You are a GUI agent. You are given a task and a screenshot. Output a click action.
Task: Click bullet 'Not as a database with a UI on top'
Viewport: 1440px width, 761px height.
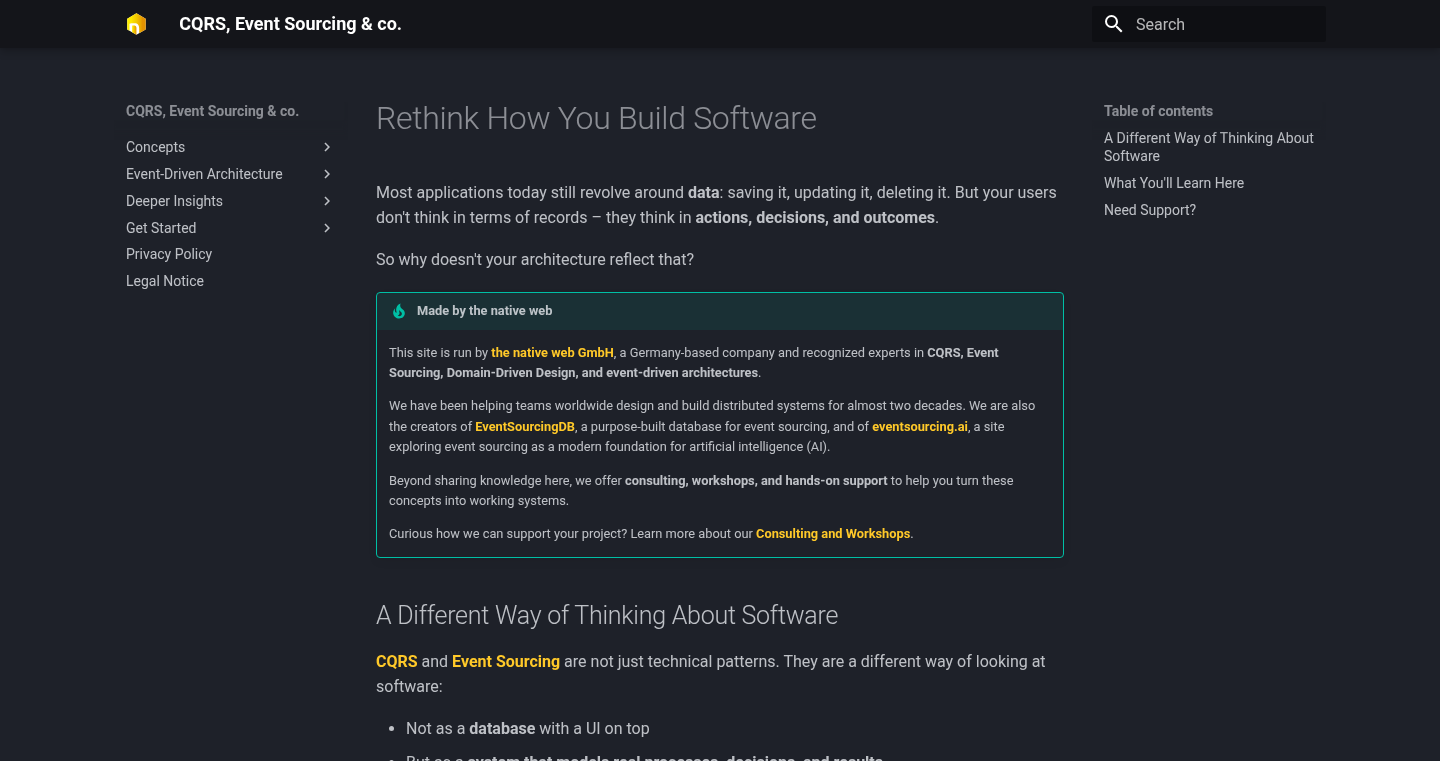[528, 729]
